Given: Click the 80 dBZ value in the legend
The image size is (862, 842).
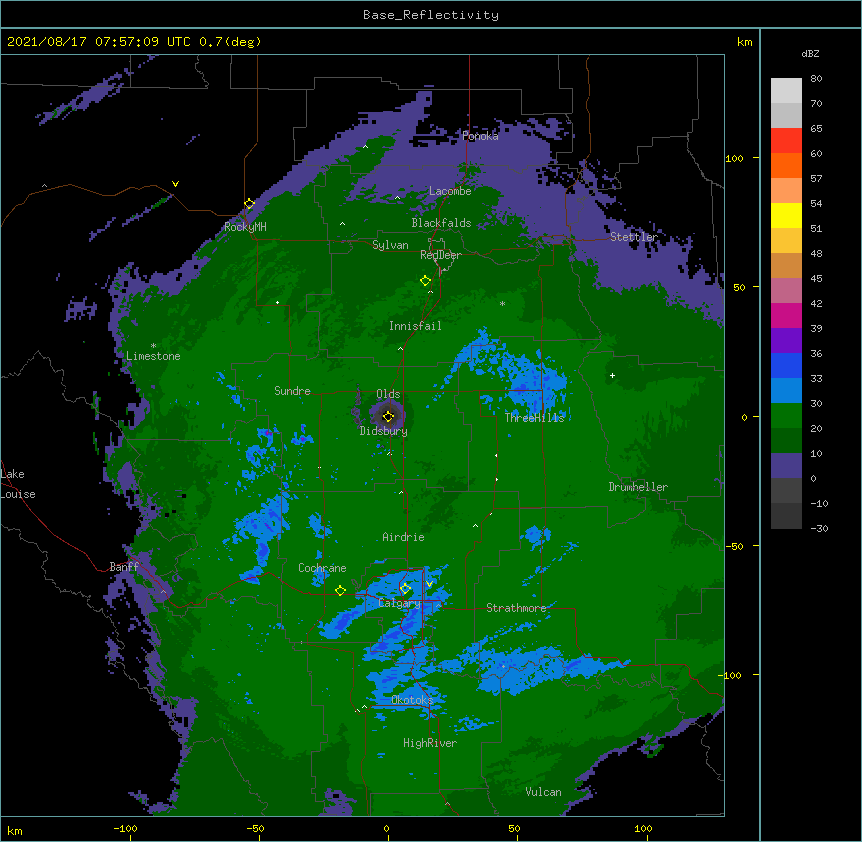Looking at the screenshot, I should (x=816, y=79).
